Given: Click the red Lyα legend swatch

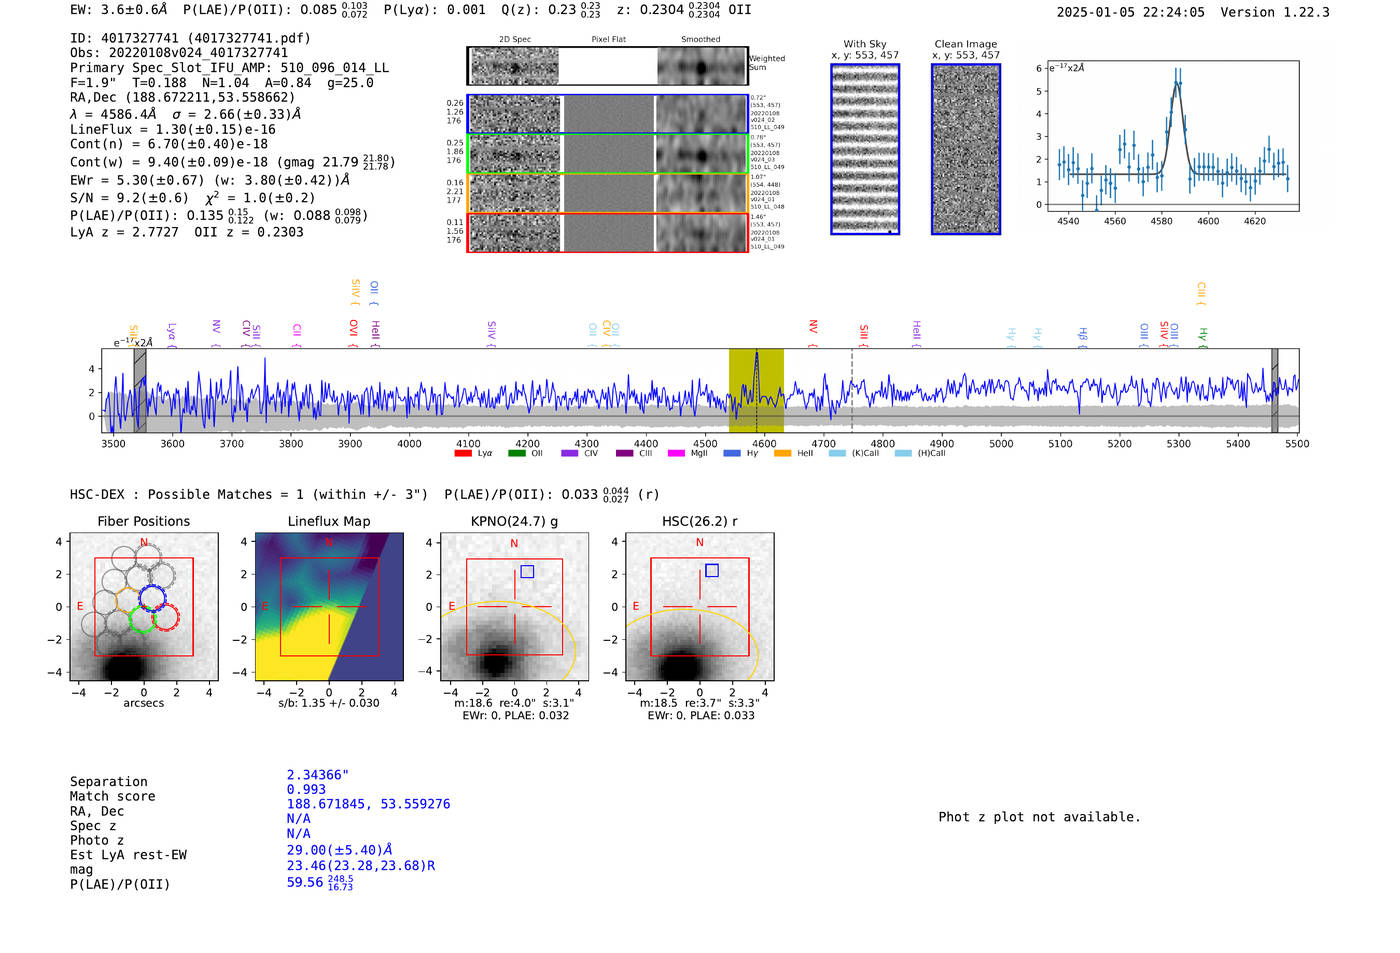Looking at the screenshot, I should 463,454.
